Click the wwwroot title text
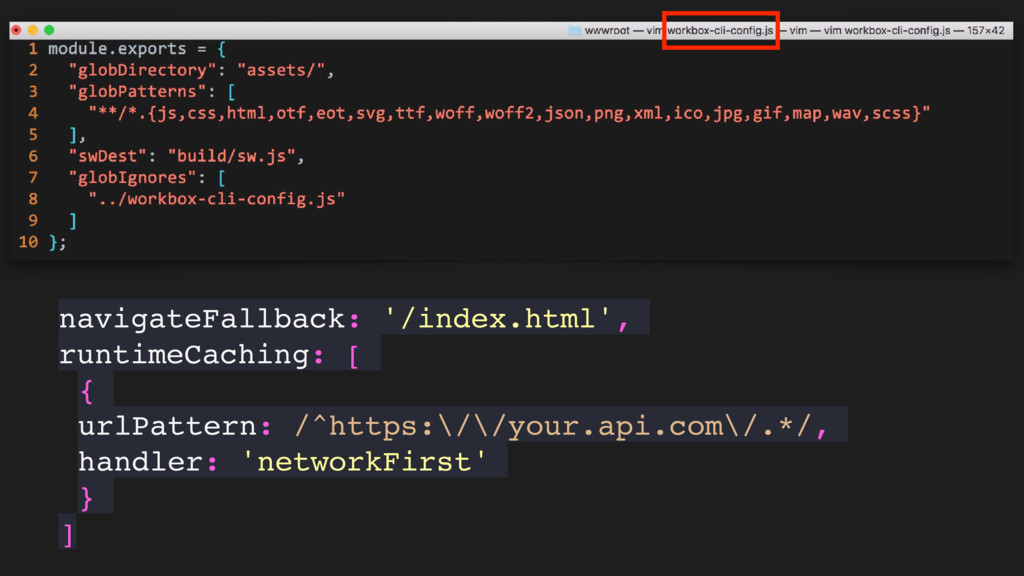1024x576 pixels. pos(607,30)
